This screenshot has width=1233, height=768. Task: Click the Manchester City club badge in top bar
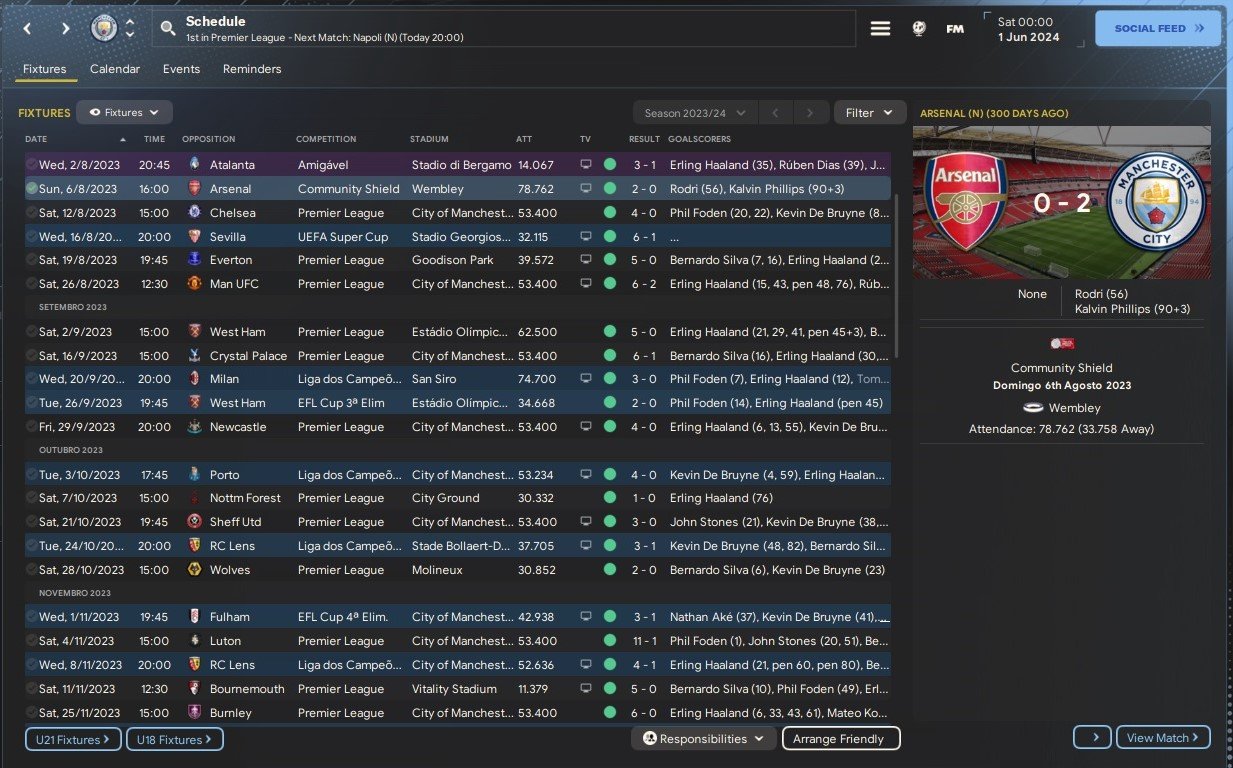[104, 29]
